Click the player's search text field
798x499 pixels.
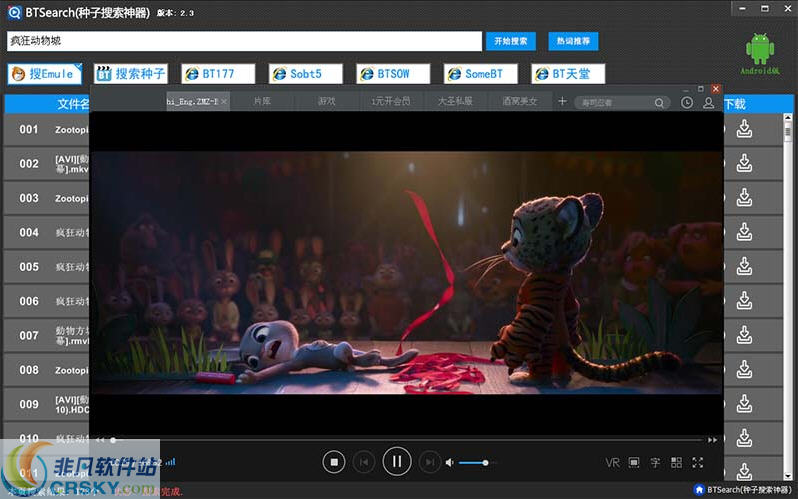tap(613, 103)
